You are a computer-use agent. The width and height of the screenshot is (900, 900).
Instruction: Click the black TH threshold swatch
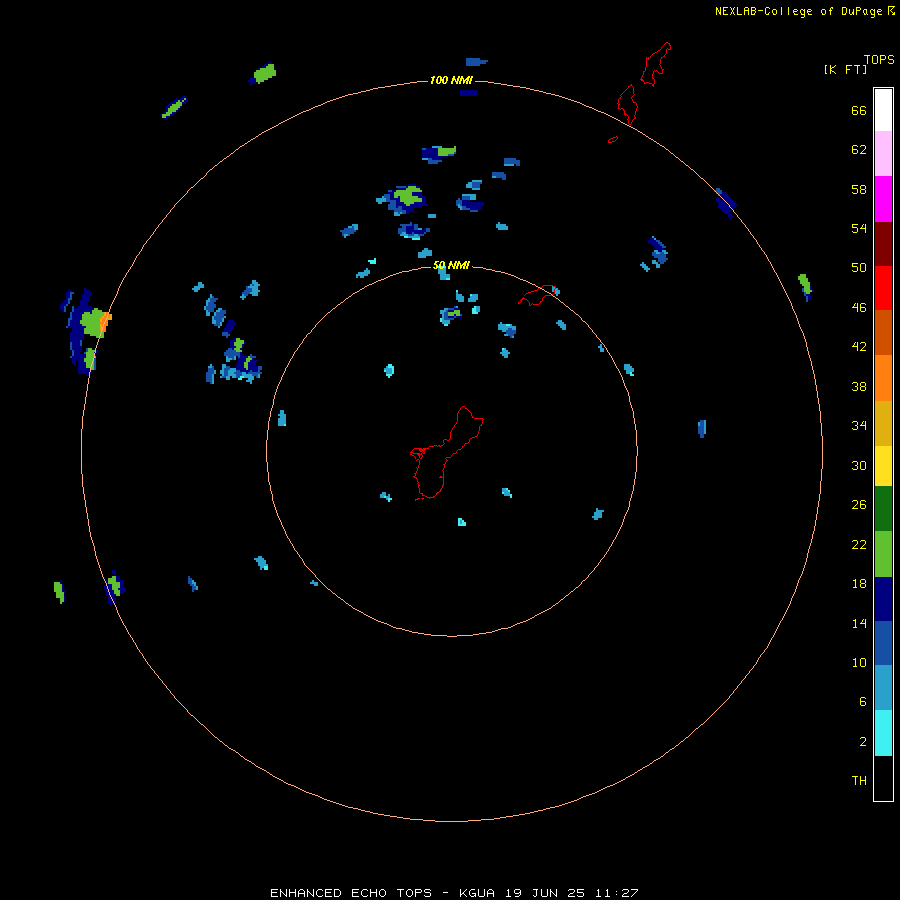coord(883,778)
